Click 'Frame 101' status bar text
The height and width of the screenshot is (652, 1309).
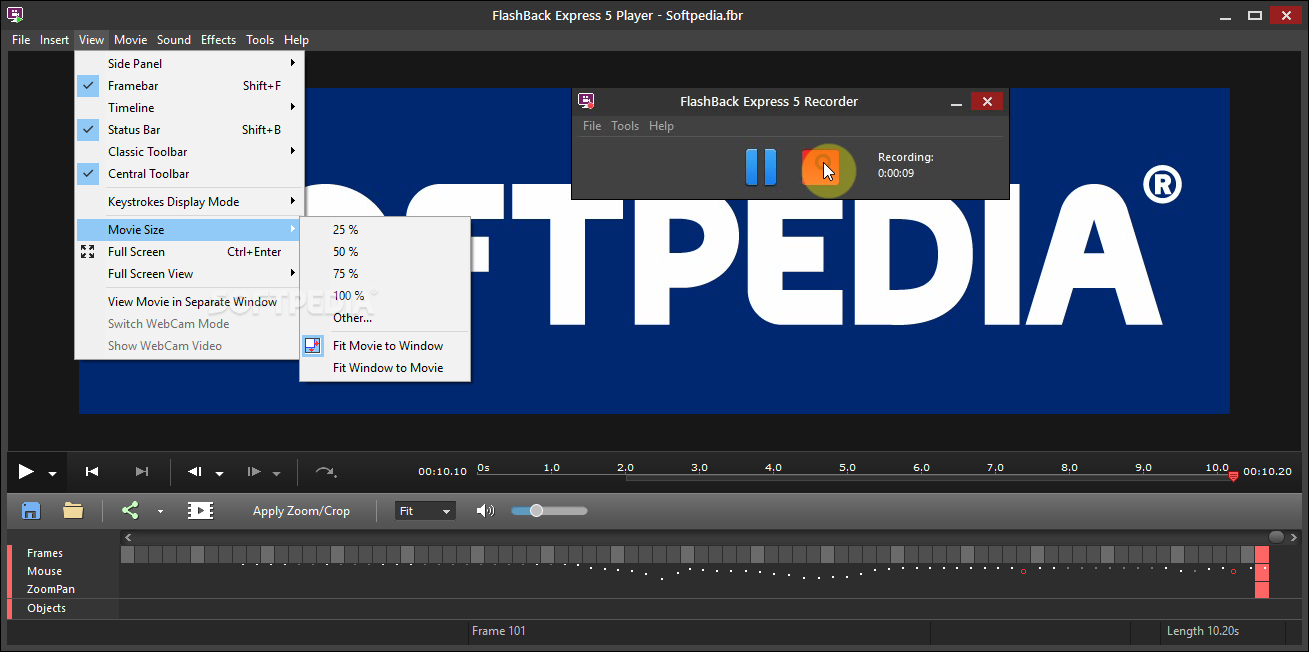tap(499, 631)
